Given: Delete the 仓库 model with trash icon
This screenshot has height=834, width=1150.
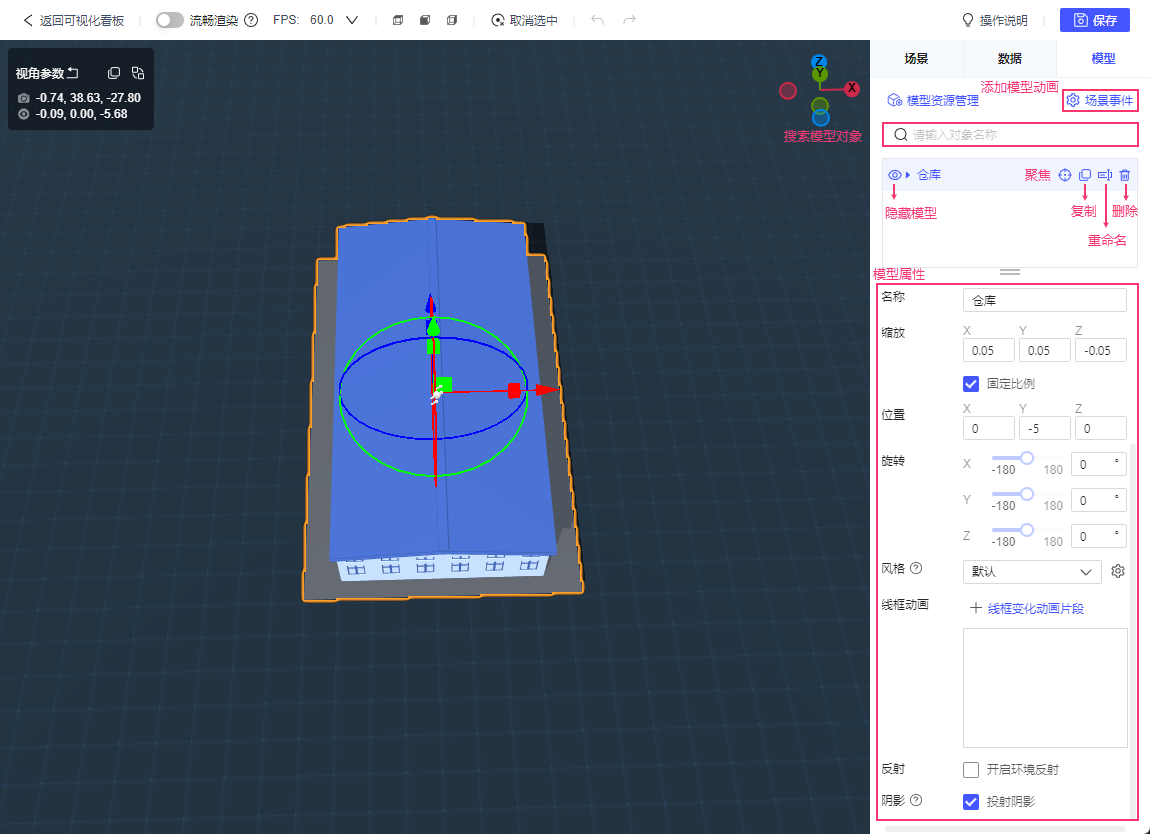Looking at the screenshot, I should (x=1125, y=175).
